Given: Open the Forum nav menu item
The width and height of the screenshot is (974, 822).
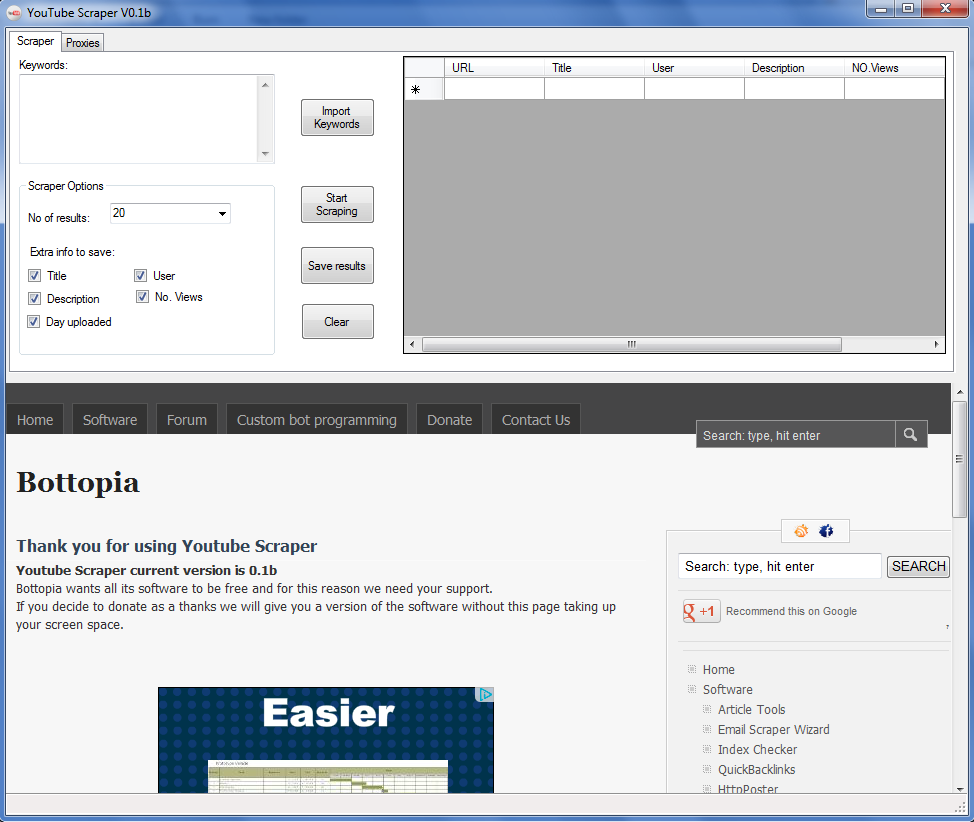Looking at the screenshot, I should [186, 420].
